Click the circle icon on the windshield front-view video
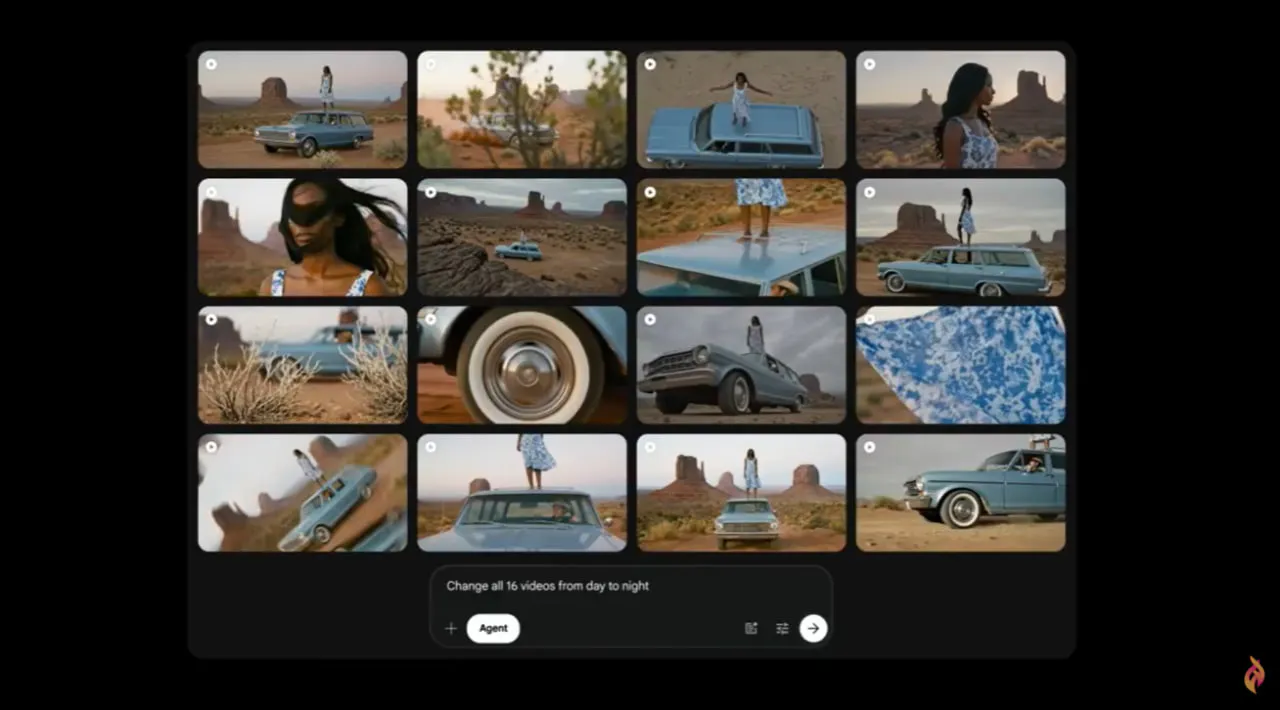 point(431,447)
